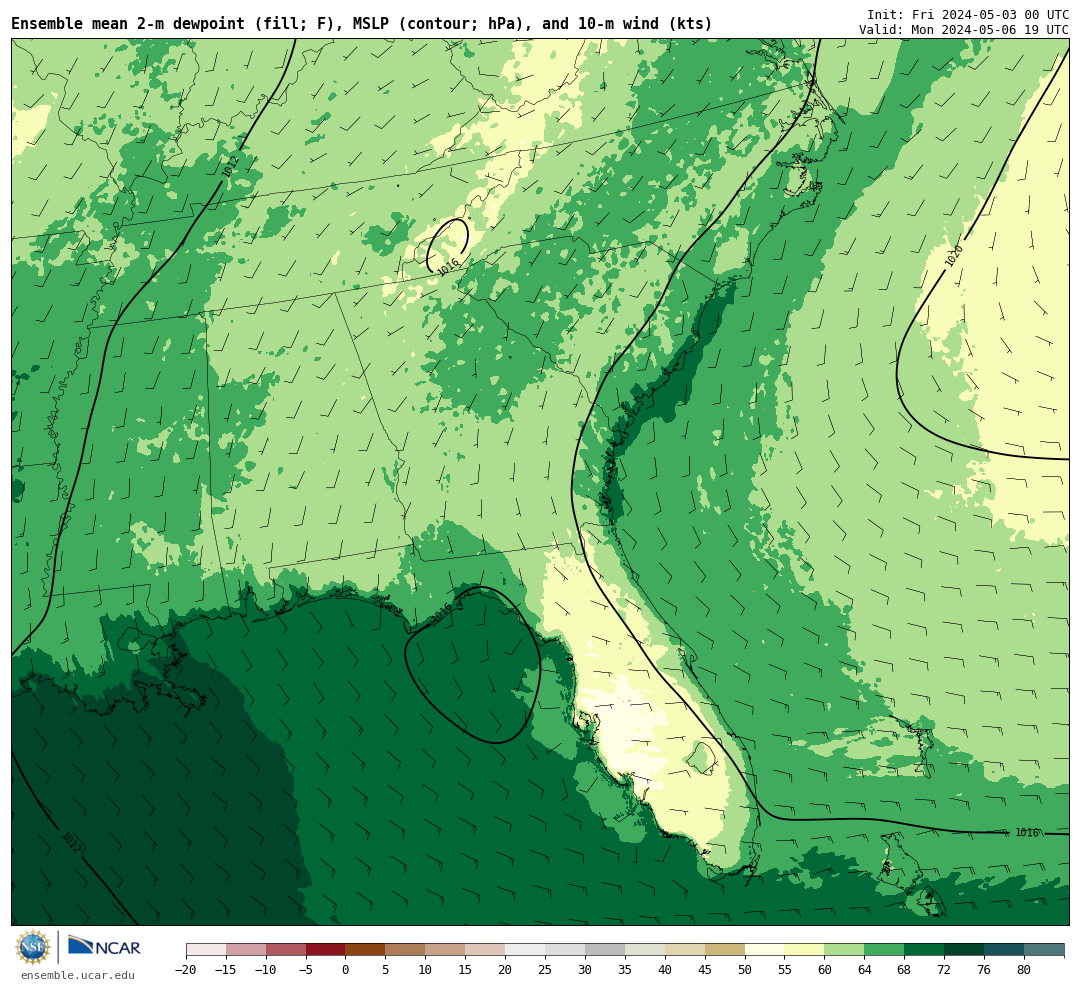Pick the tan colorbar swatch between 45 and 50
This screenshot has height=988, width=1080.
[725, 950]
